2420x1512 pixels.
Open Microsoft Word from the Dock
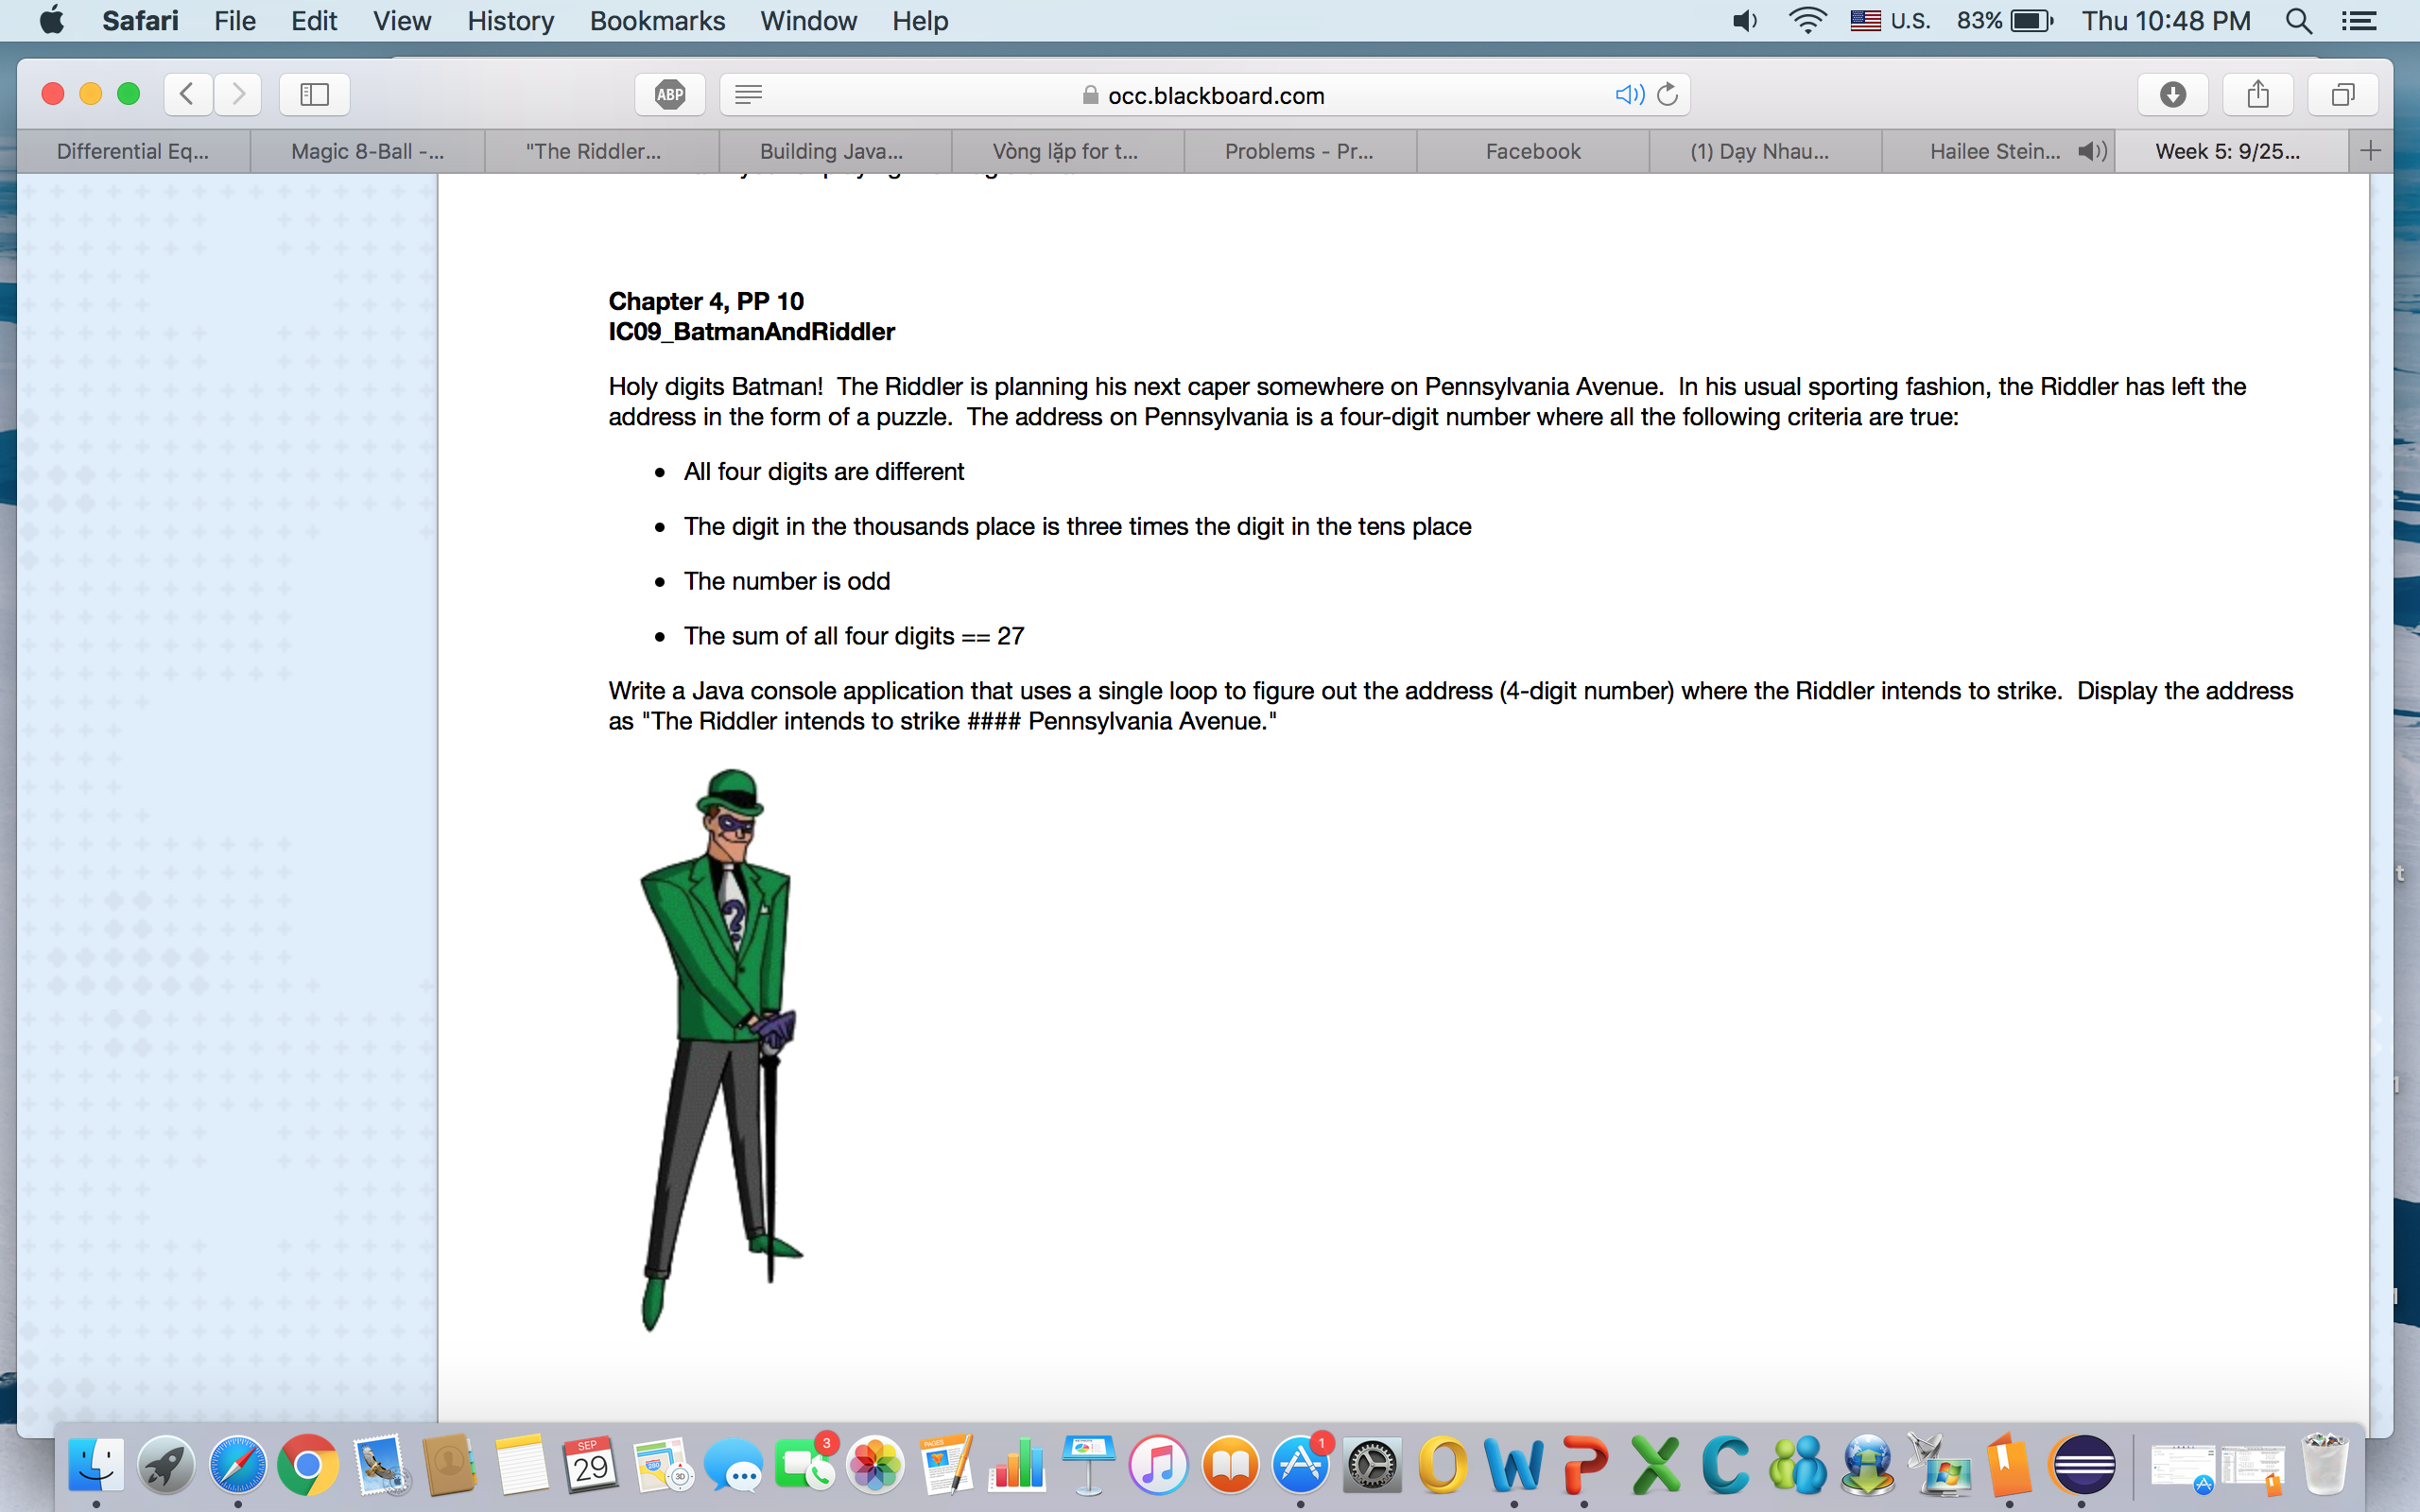coord(1513,1465)
